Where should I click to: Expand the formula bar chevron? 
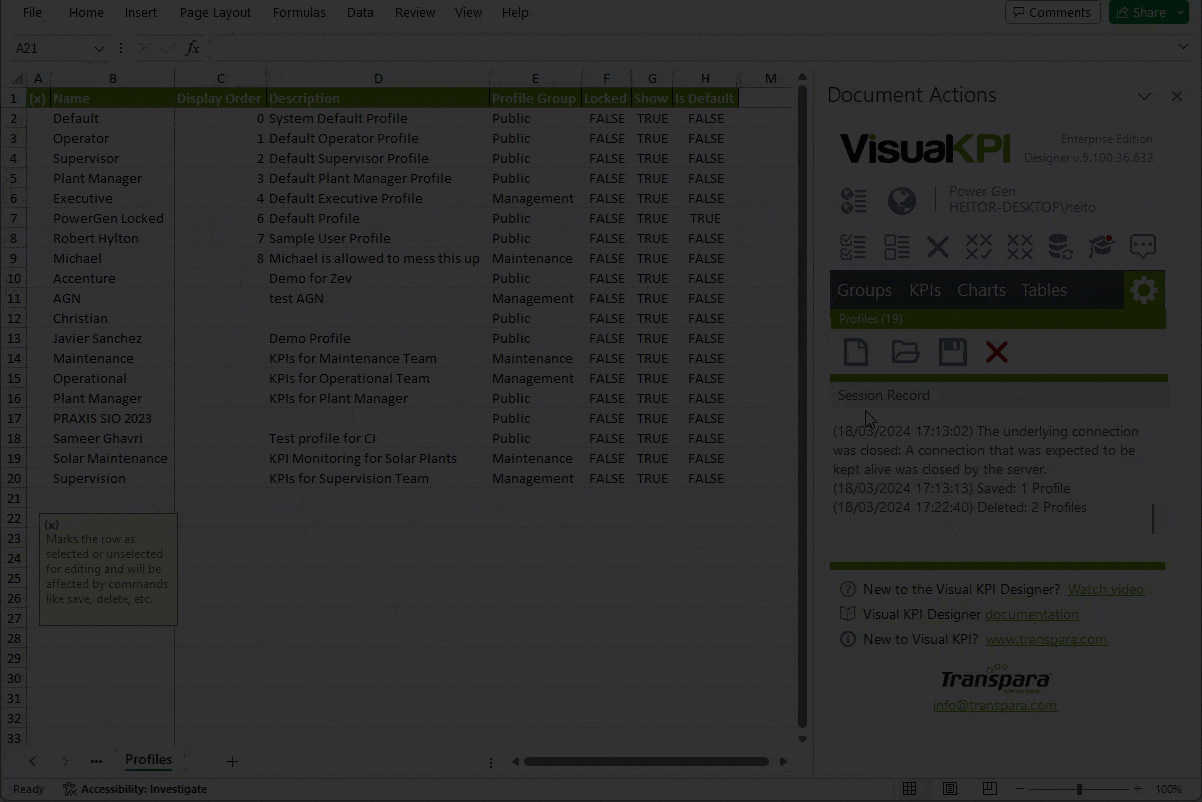1183,47
